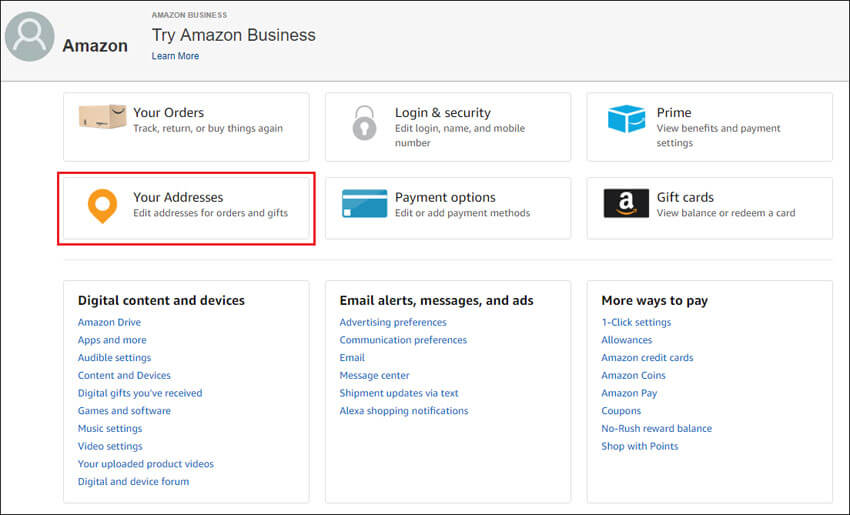Screen dimensions: 850x515
Task: Click 'Edit or add payment methods' text
Action: [x=462, y=213]
